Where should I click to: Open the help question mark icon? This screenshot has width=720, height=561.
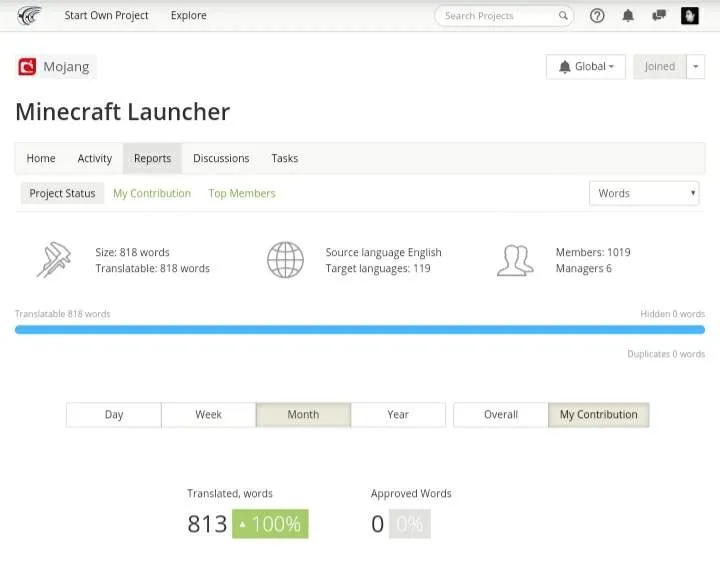coord(597,16)
